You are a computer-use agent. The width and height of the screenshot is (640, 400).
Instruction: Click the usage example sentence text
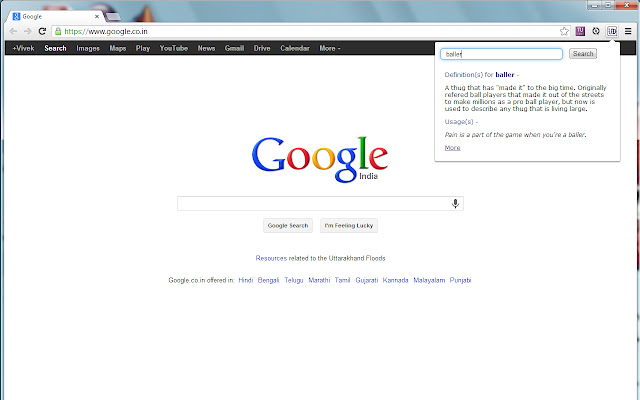[515, 135]
